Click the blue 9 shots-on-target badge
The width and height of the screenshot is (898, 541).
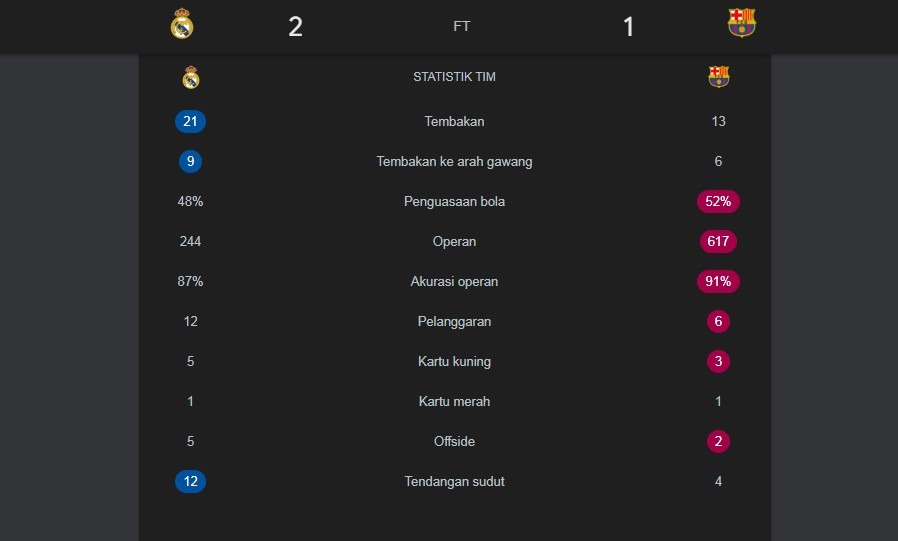pos(190,162)
